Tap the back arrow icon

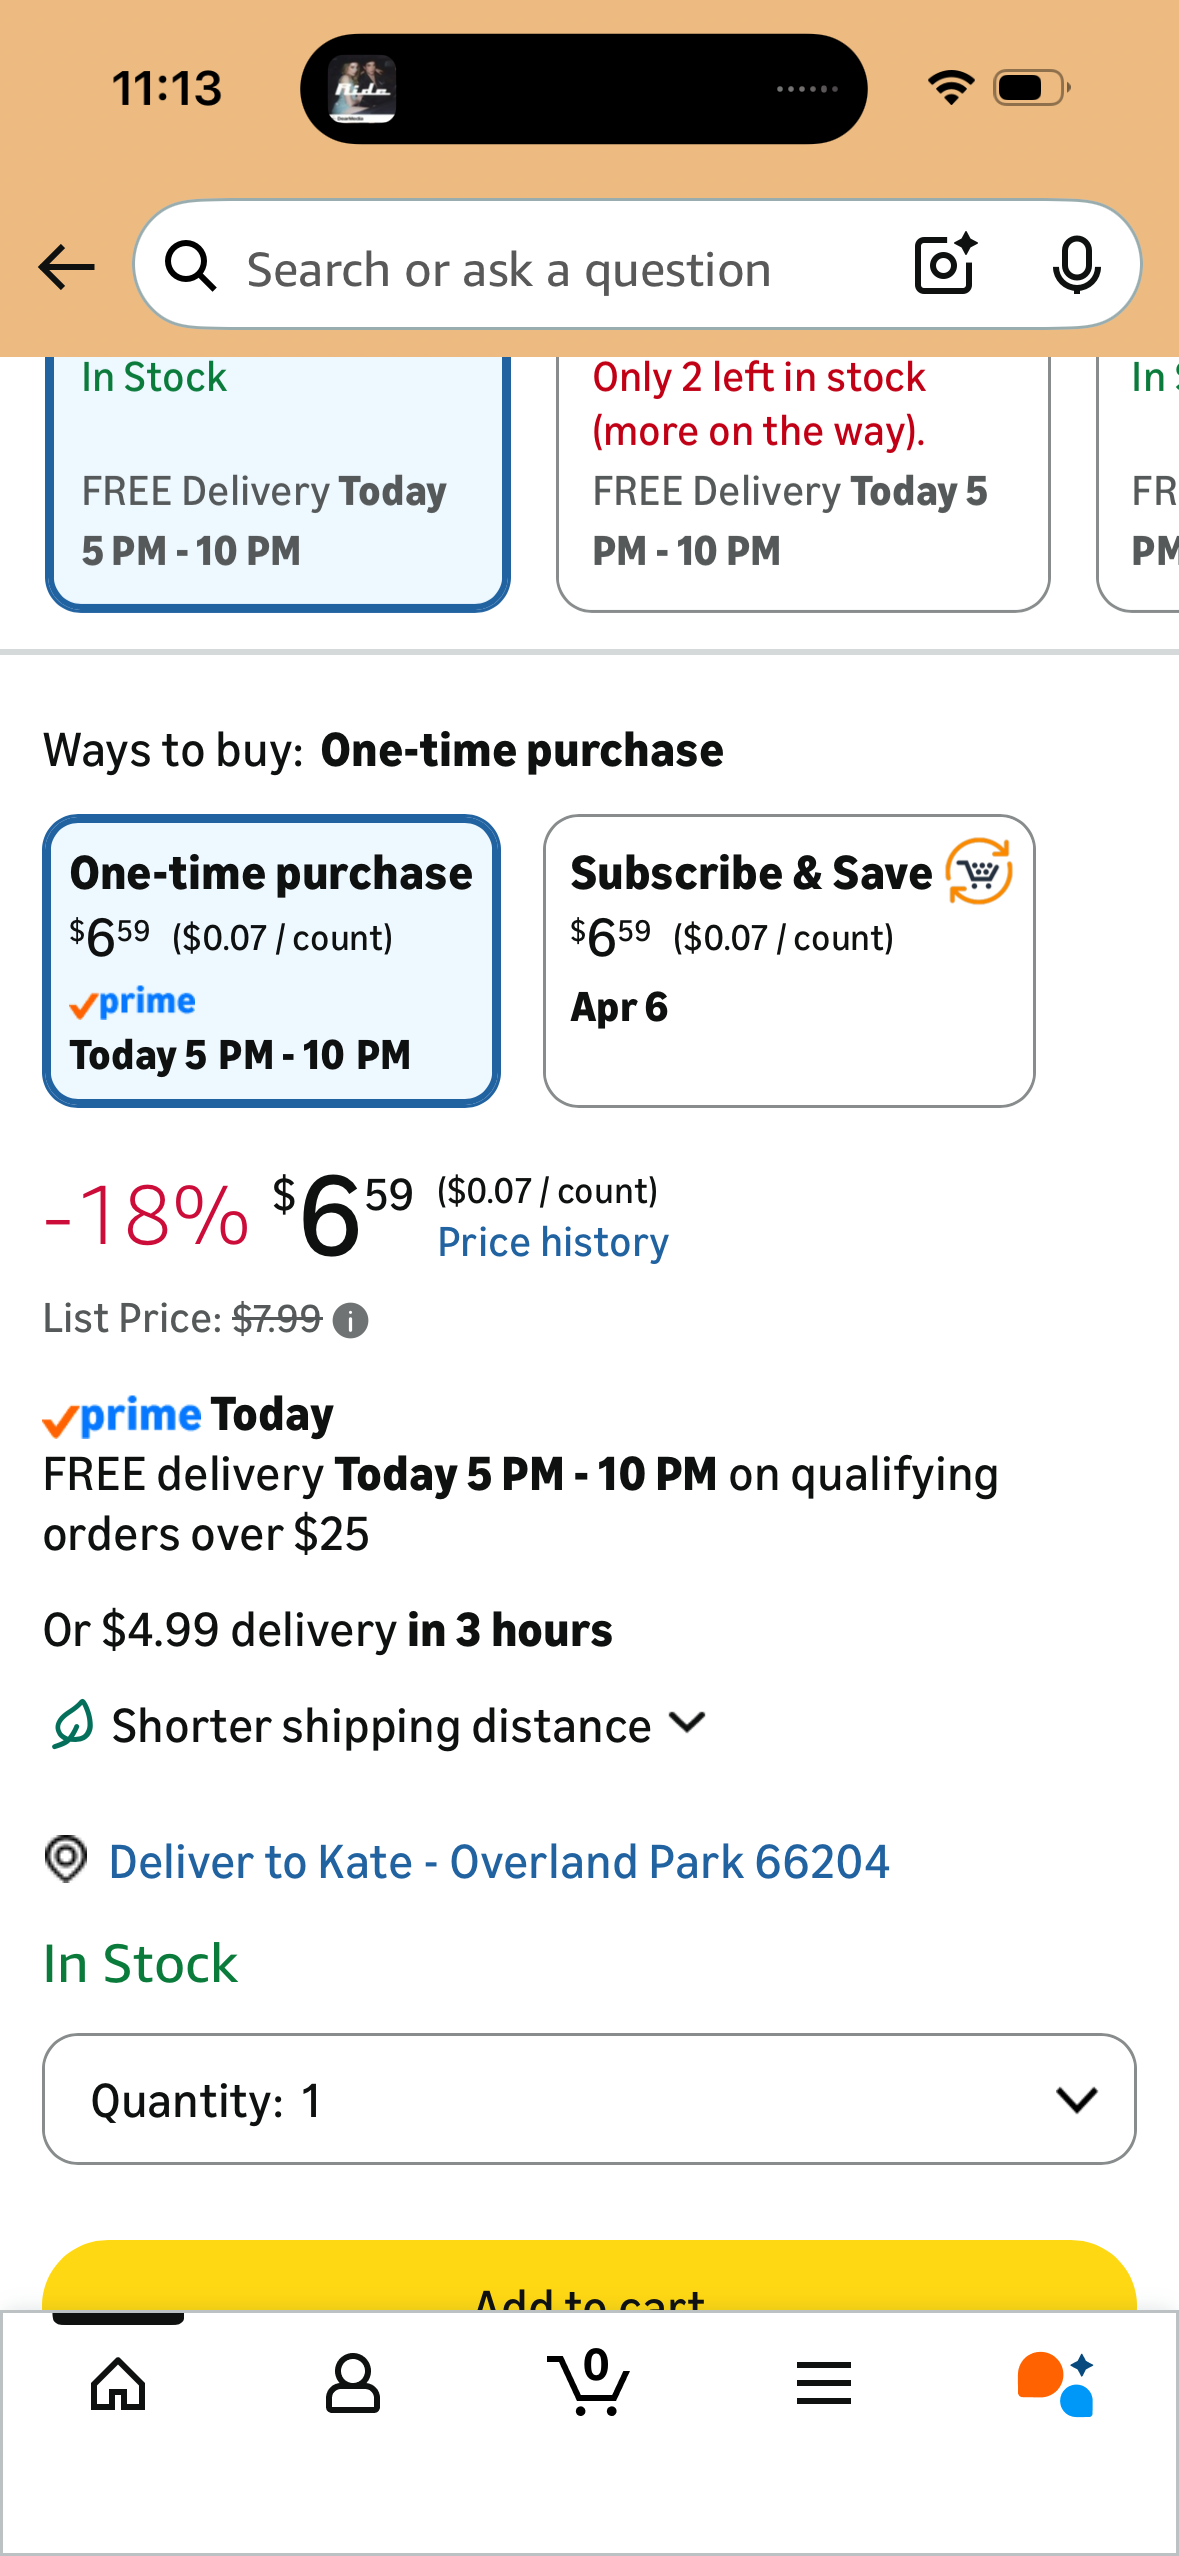coord(66,267)
